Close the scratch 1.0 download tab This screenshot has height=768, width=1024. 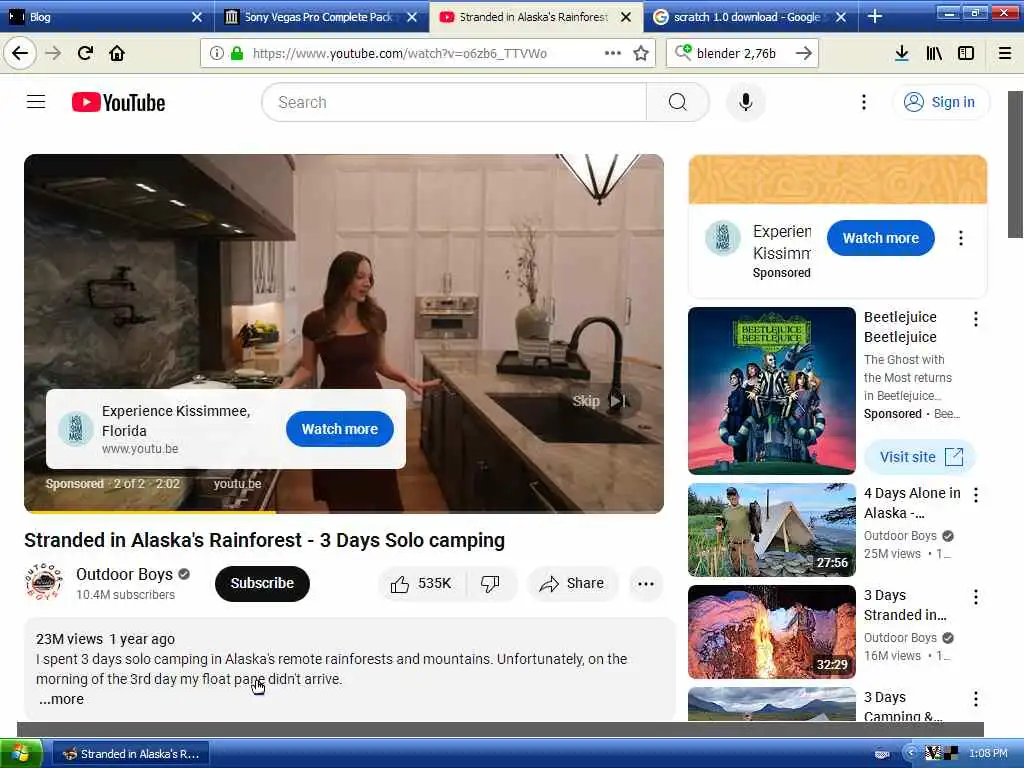tap(841, 17)
